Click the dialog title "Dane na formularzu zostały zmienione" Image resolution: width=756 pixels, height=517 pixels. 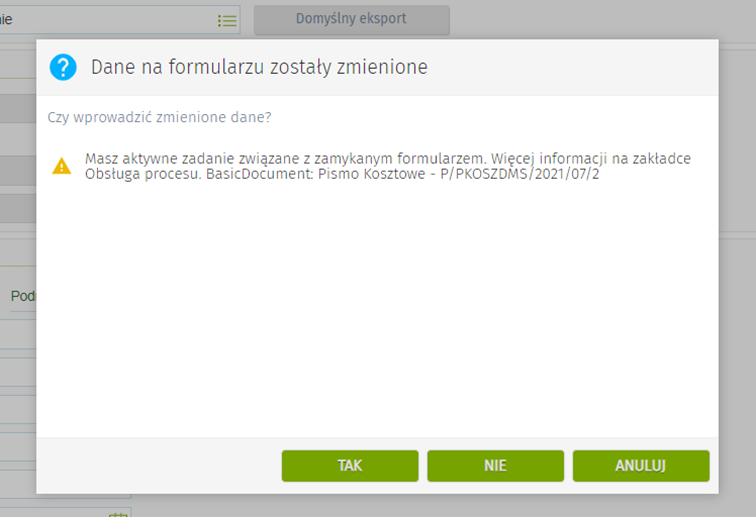point(259,67)
